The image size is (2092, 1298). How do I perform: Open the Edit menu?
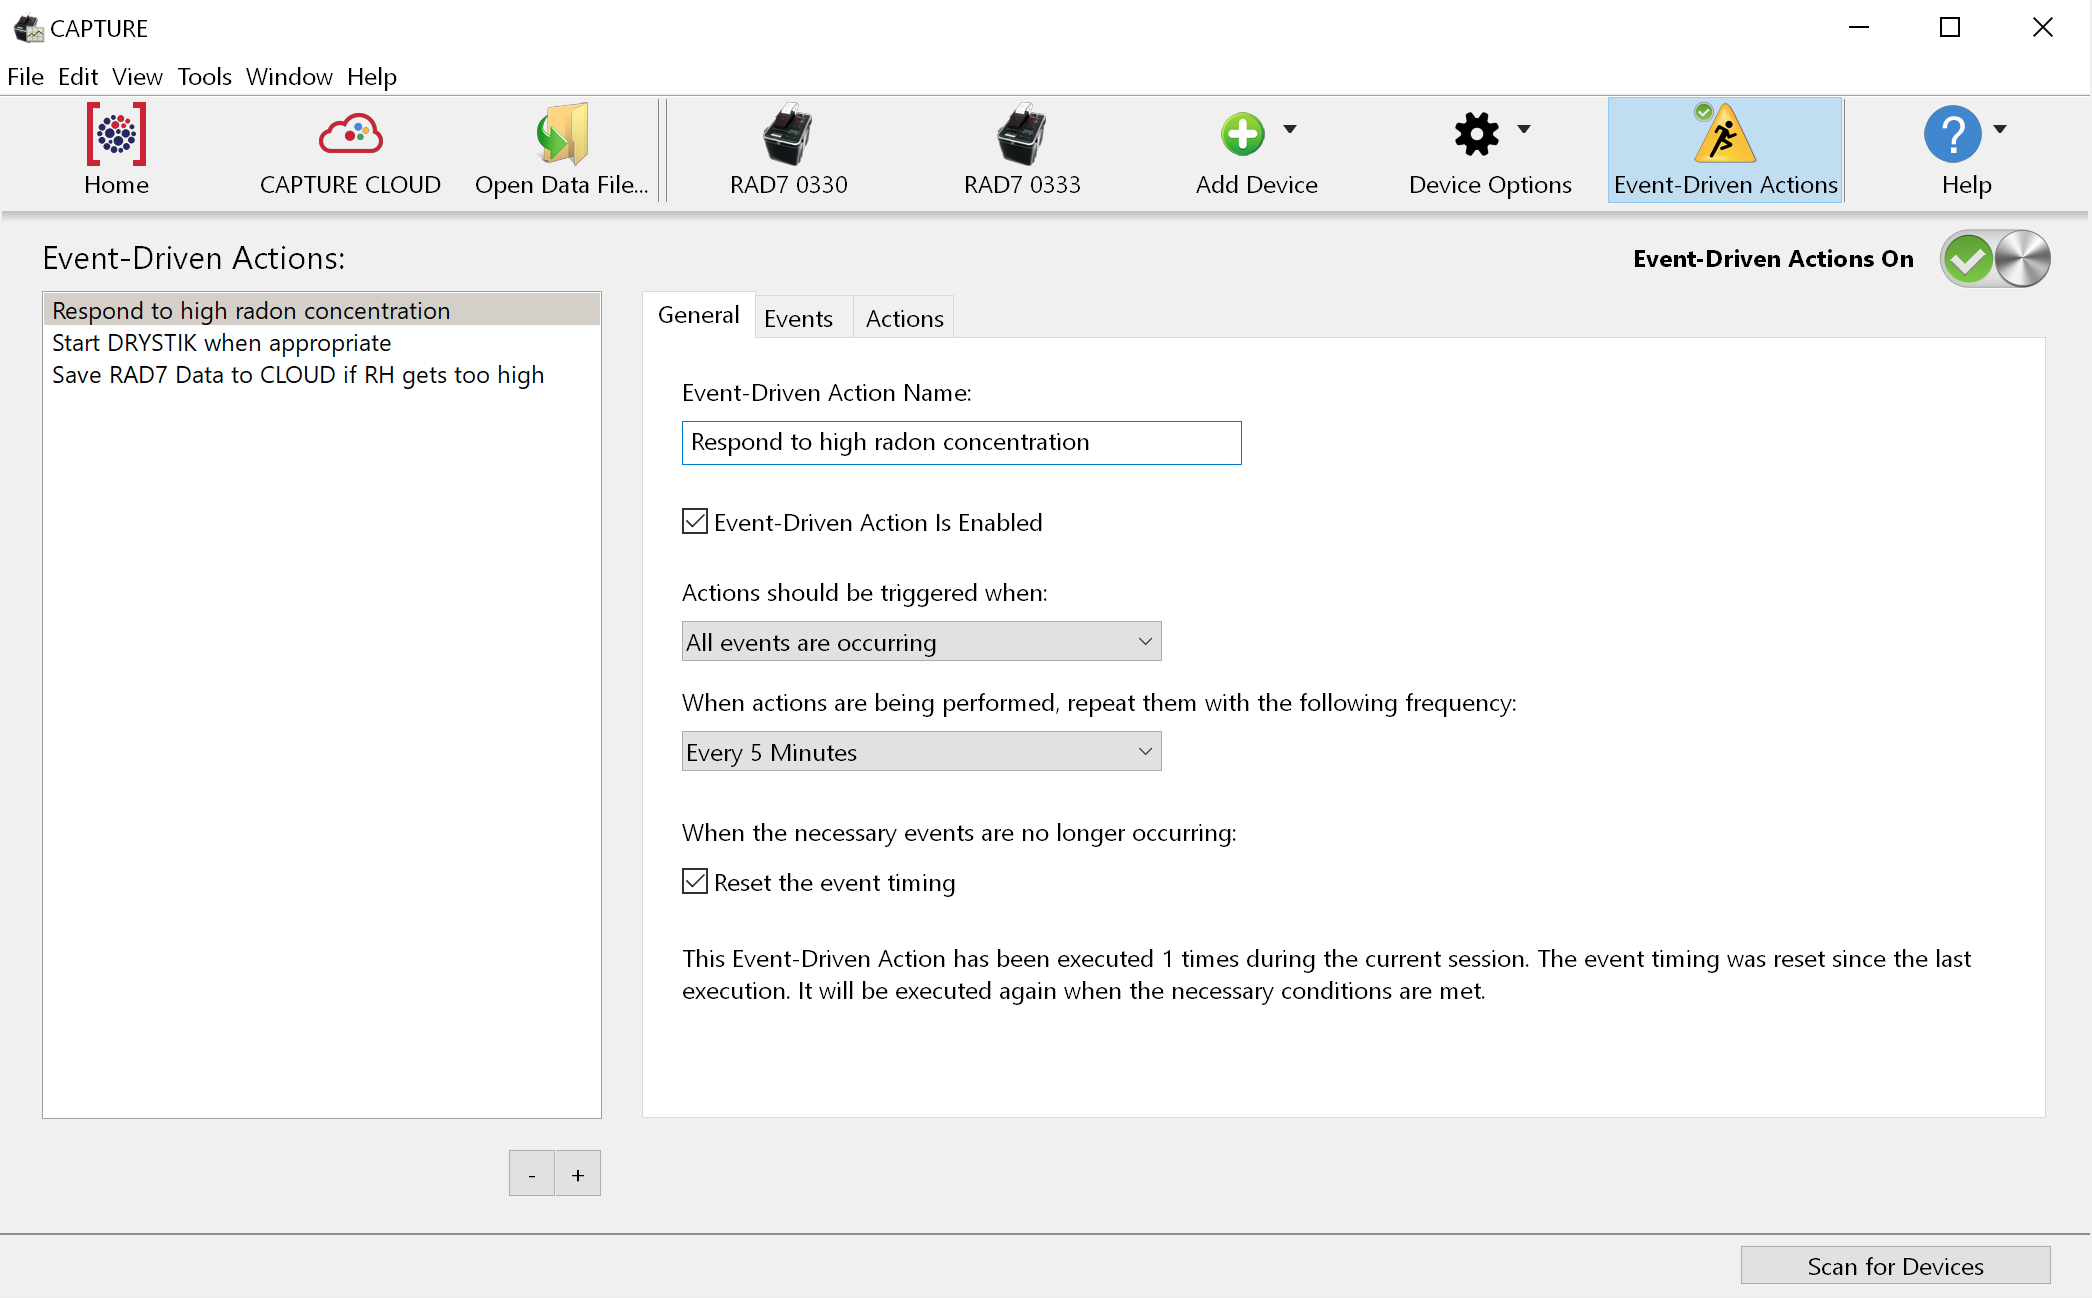78,77
